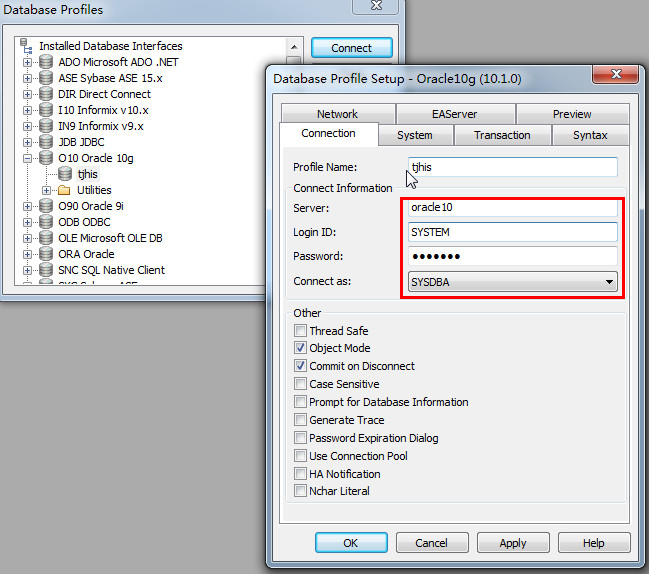
Task: Click the Login ID input field
Action: (512, 232)
